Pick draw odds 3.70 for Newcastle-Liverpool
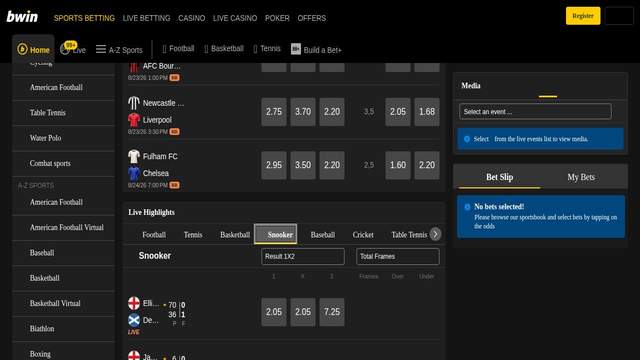This screenshot has height=360, width=640. click(x=303, y=112)
